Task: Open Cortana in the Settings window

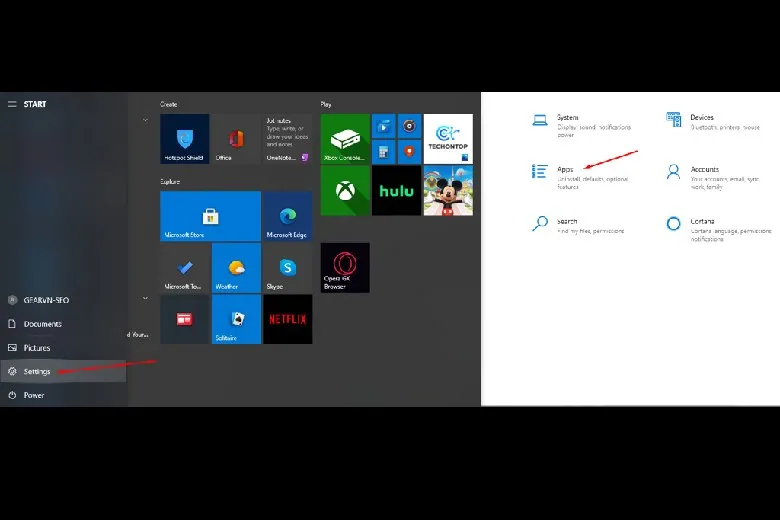Action: point(718,229)
